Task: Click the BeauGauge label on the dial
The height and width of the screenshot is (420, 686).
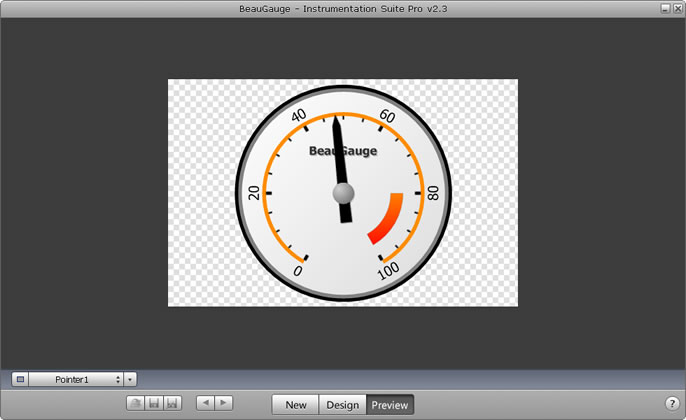Action: point(343,151)
